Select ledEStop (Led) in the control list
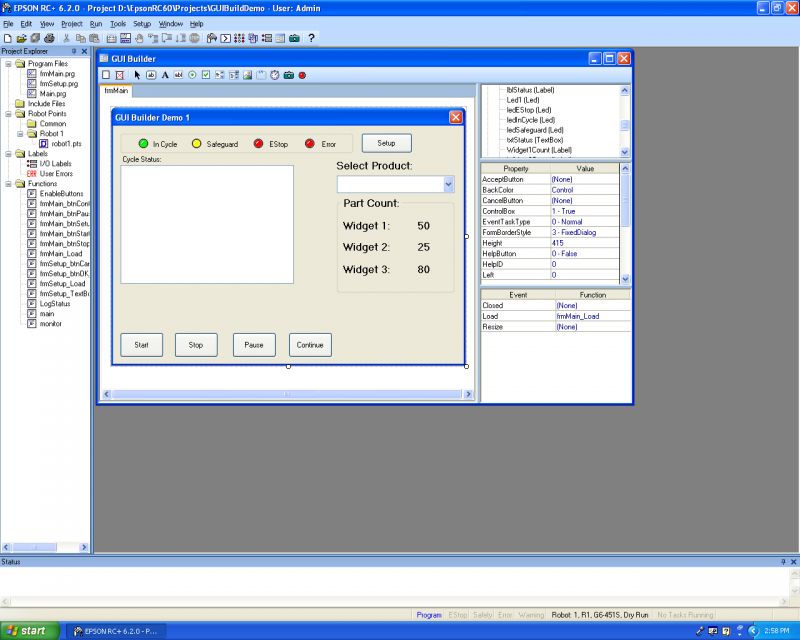Screen dimensions: 800x640 click(x=529, y=110)
